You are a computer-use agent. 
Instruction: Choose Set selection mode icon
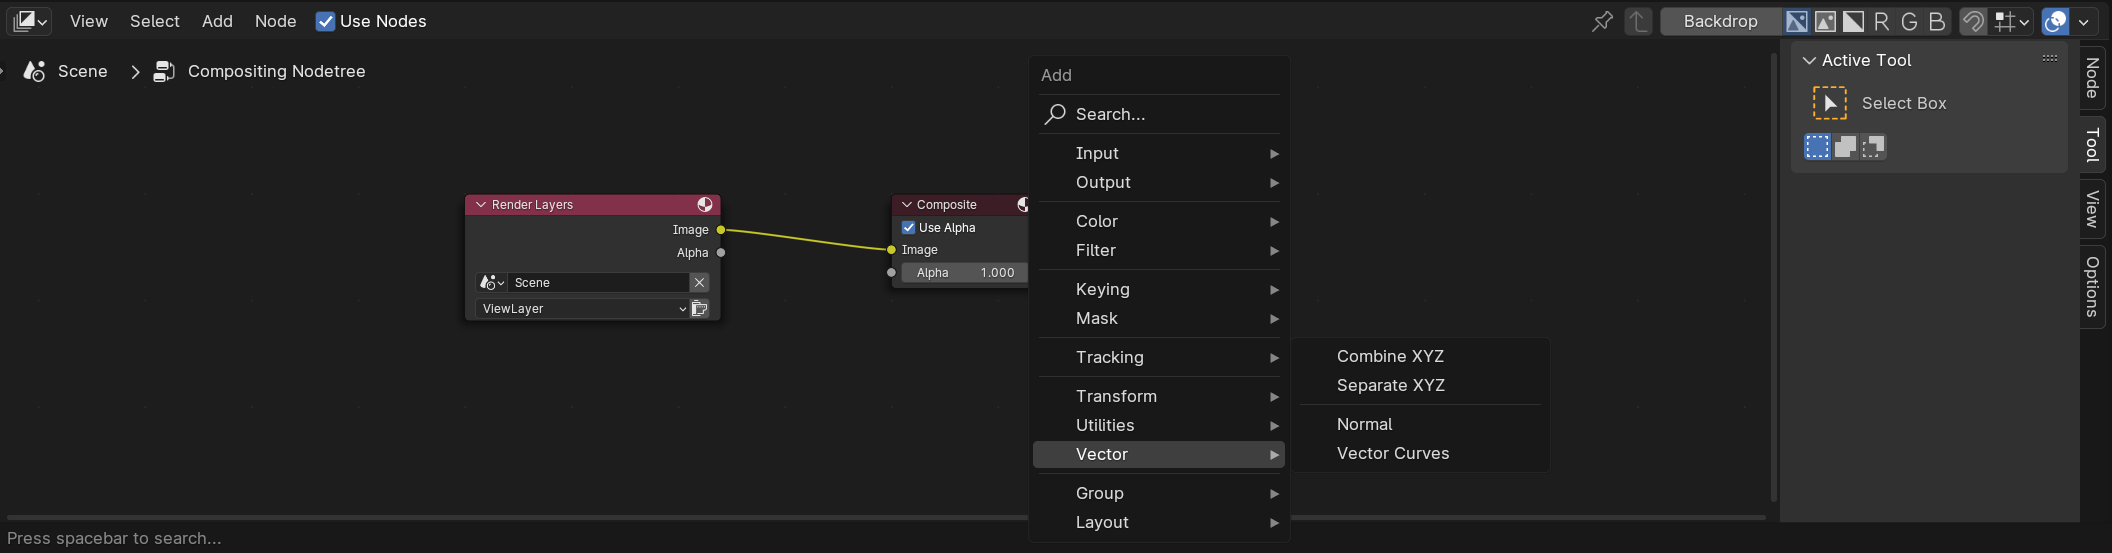[1817, 147]
